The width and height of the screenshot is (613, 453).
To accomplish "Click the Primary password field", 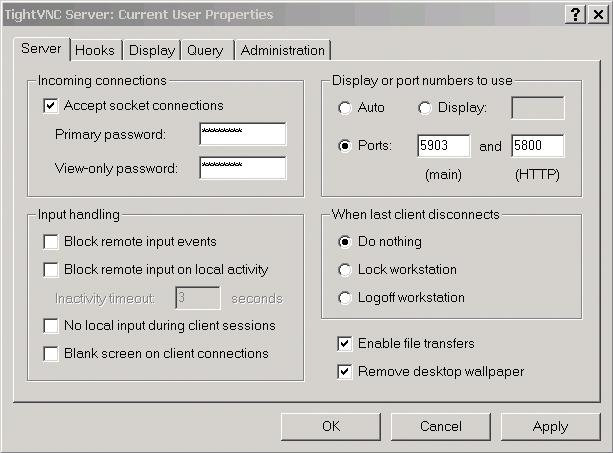I will click(x=243, y=134).
